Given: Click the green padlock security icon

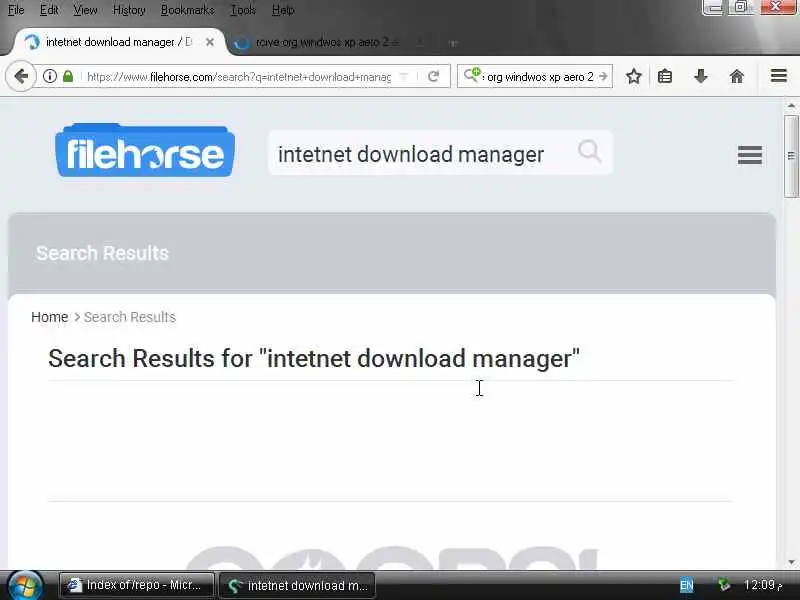Looking at the screenshot, I should pyautogui.click(x=68, y=77).
